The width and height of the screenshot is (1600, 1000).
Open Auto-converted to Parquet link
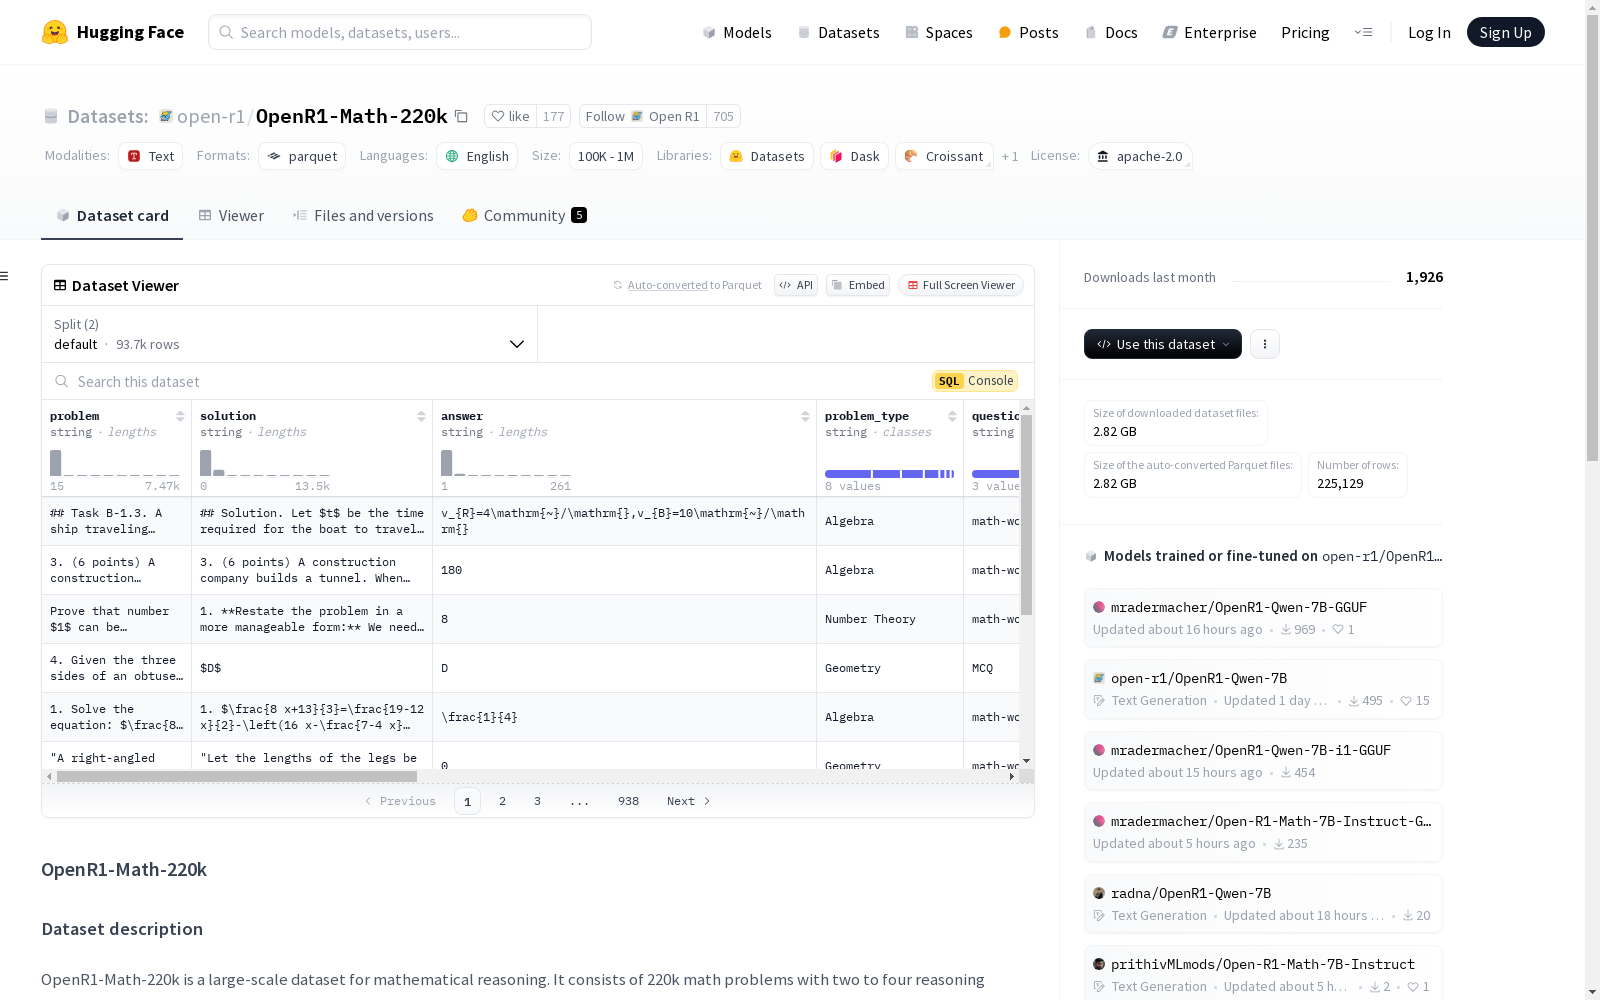pyautogui.click(x=667, y=285)
